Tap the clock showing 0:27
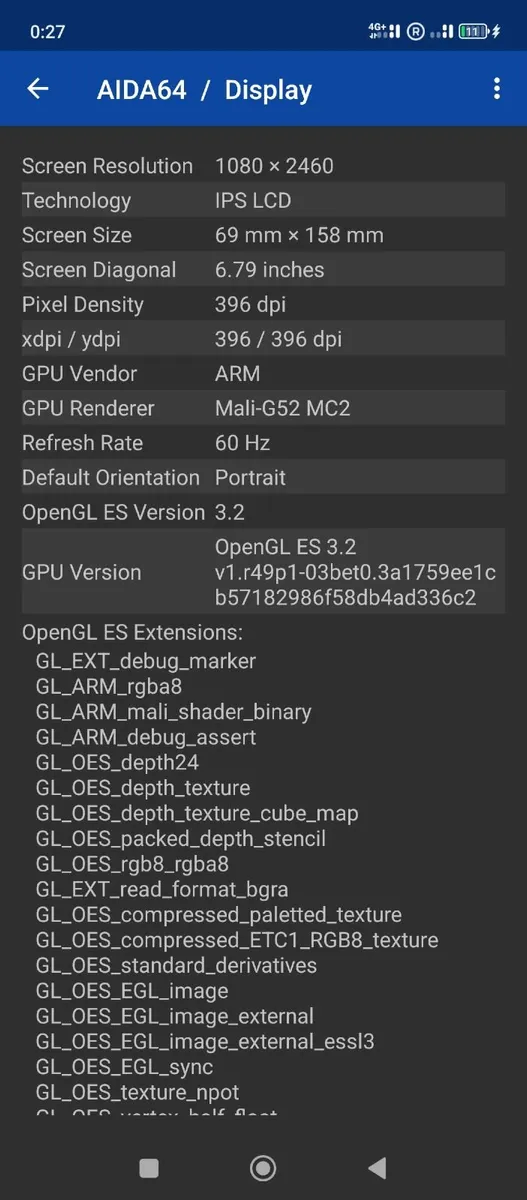This screenshot has height=1200, width=527. tap(47, 32)
